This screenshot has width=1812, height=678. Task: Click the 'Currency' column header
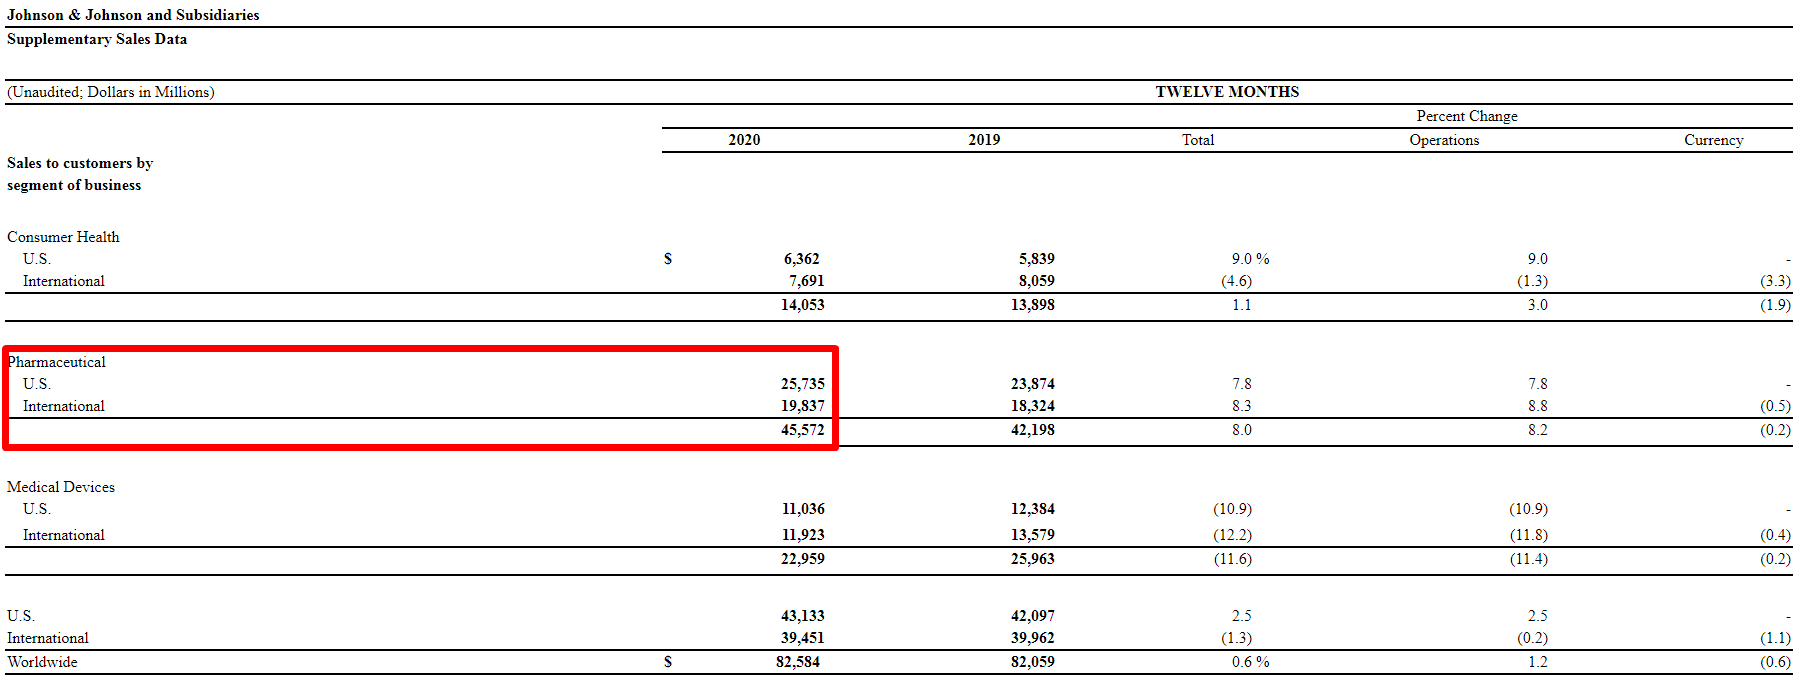tap(1714, 140)
